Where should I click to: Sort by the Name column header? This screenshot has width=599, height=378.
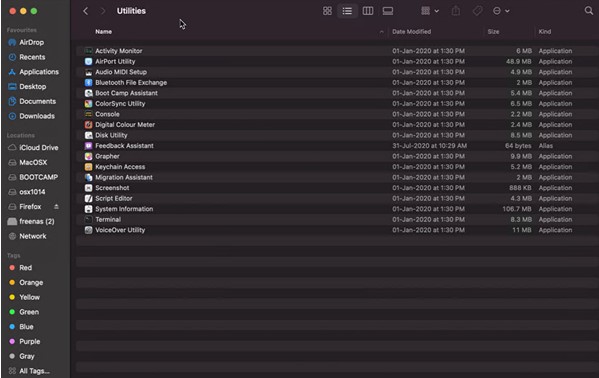click(x=104, y=32)
